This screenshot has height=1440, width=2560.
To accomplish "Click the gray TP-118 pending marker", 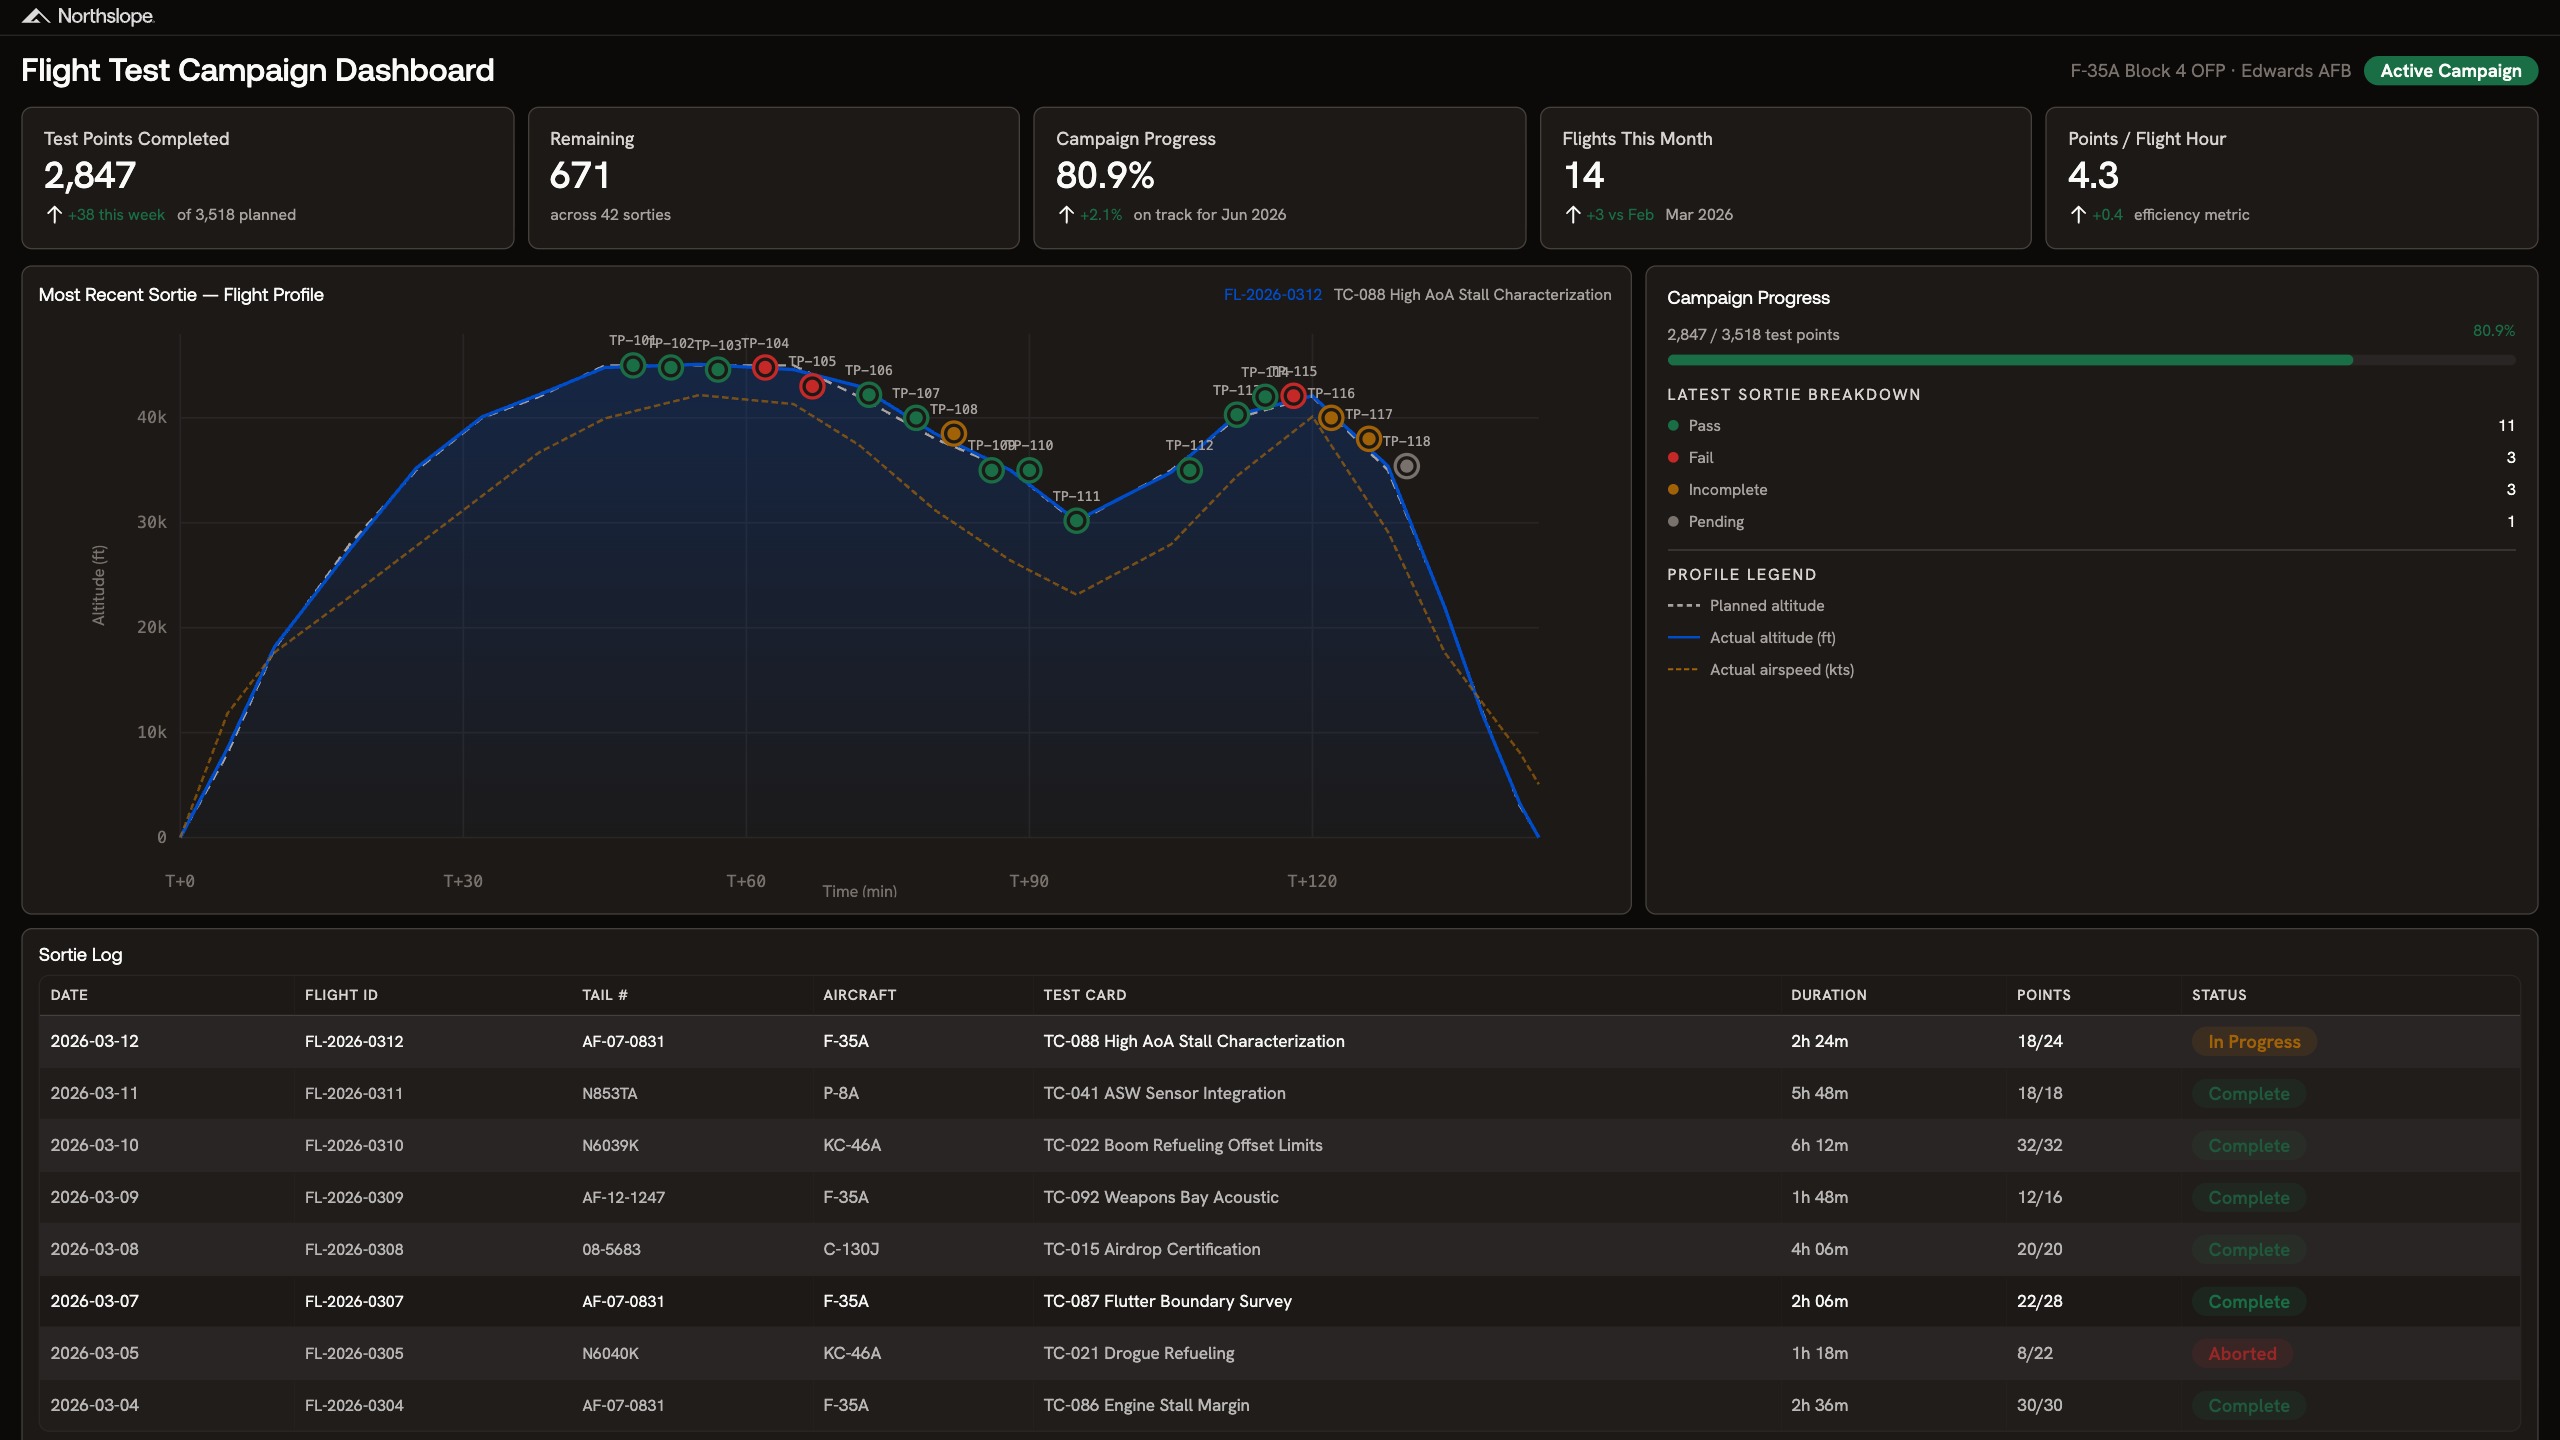I will (x=1406, y=465).
